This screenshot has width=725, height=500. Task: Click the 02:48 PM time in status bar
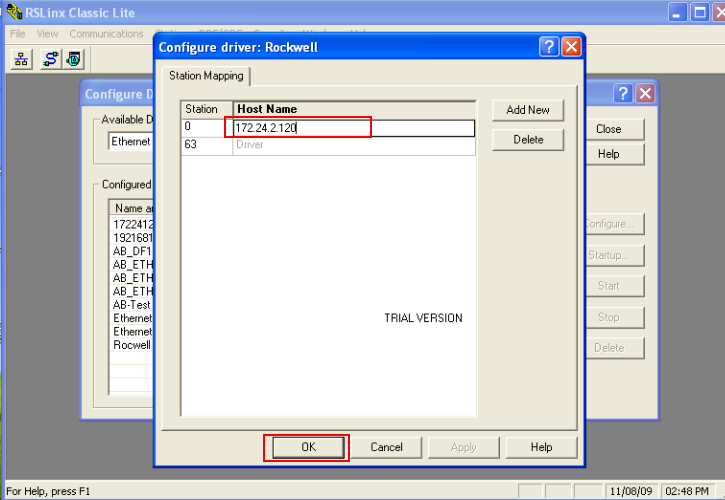tap(687, 491)
